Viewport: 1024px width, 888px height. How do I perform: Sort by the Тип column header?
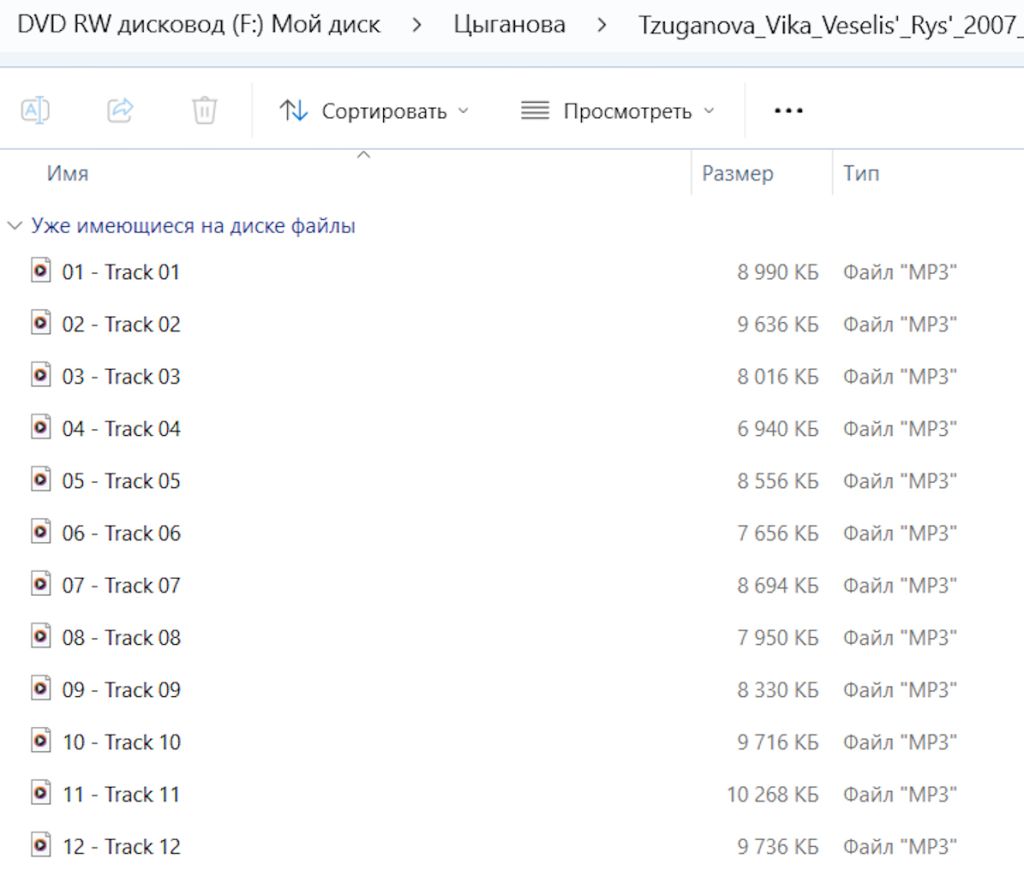pyautogui.click(x=861, y=173)
